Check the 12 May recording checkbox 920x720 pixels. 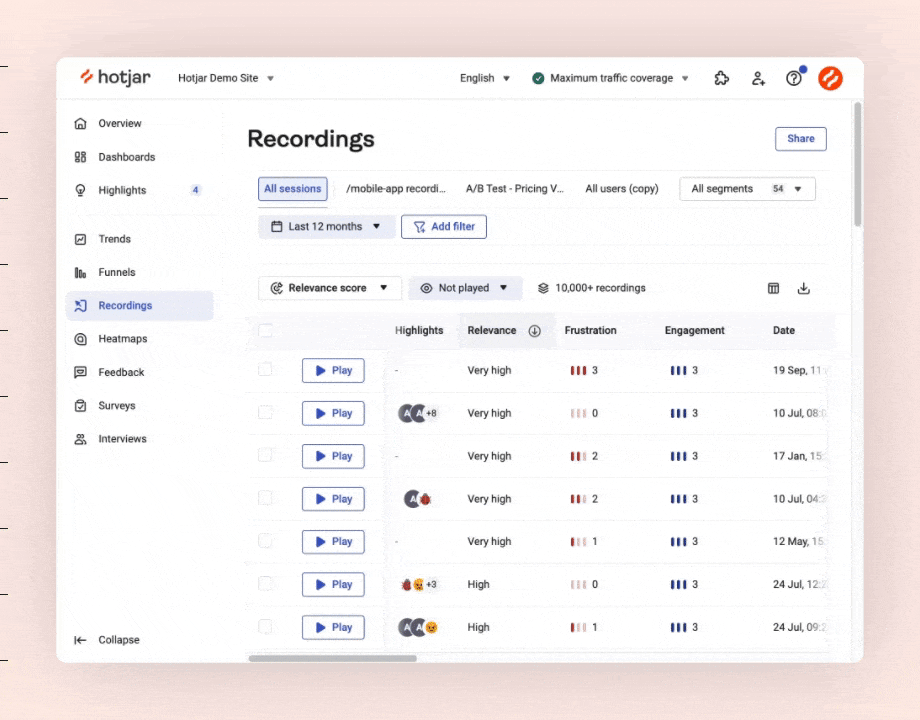point(265,540)
